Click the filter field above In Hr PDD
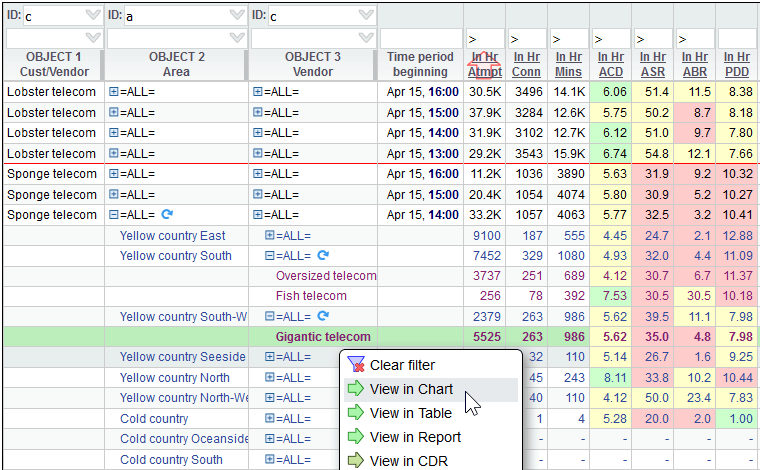 tap(737, 39)
